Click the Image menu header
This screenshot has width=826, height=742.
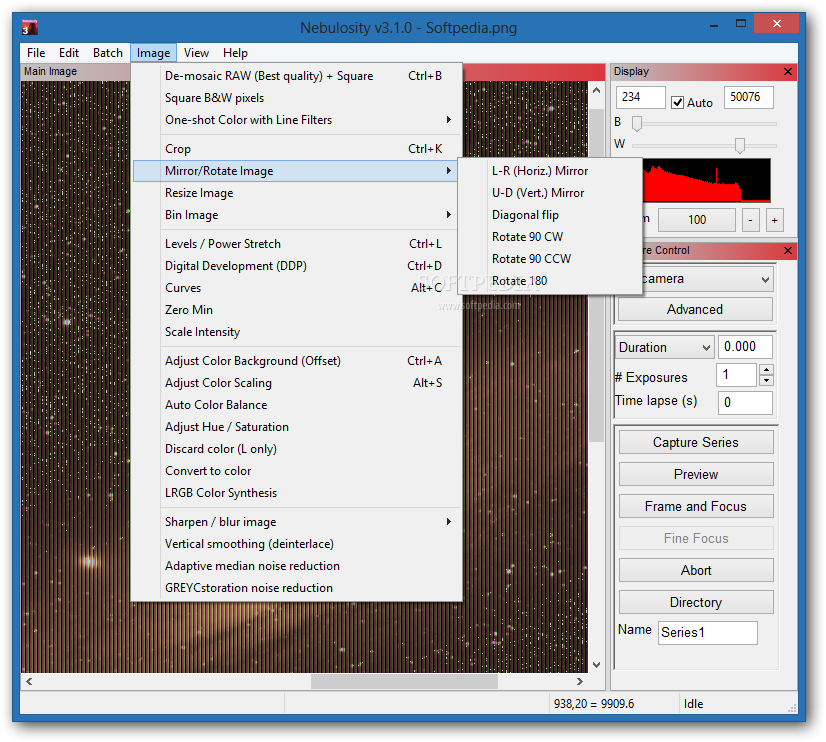(153, 53)
